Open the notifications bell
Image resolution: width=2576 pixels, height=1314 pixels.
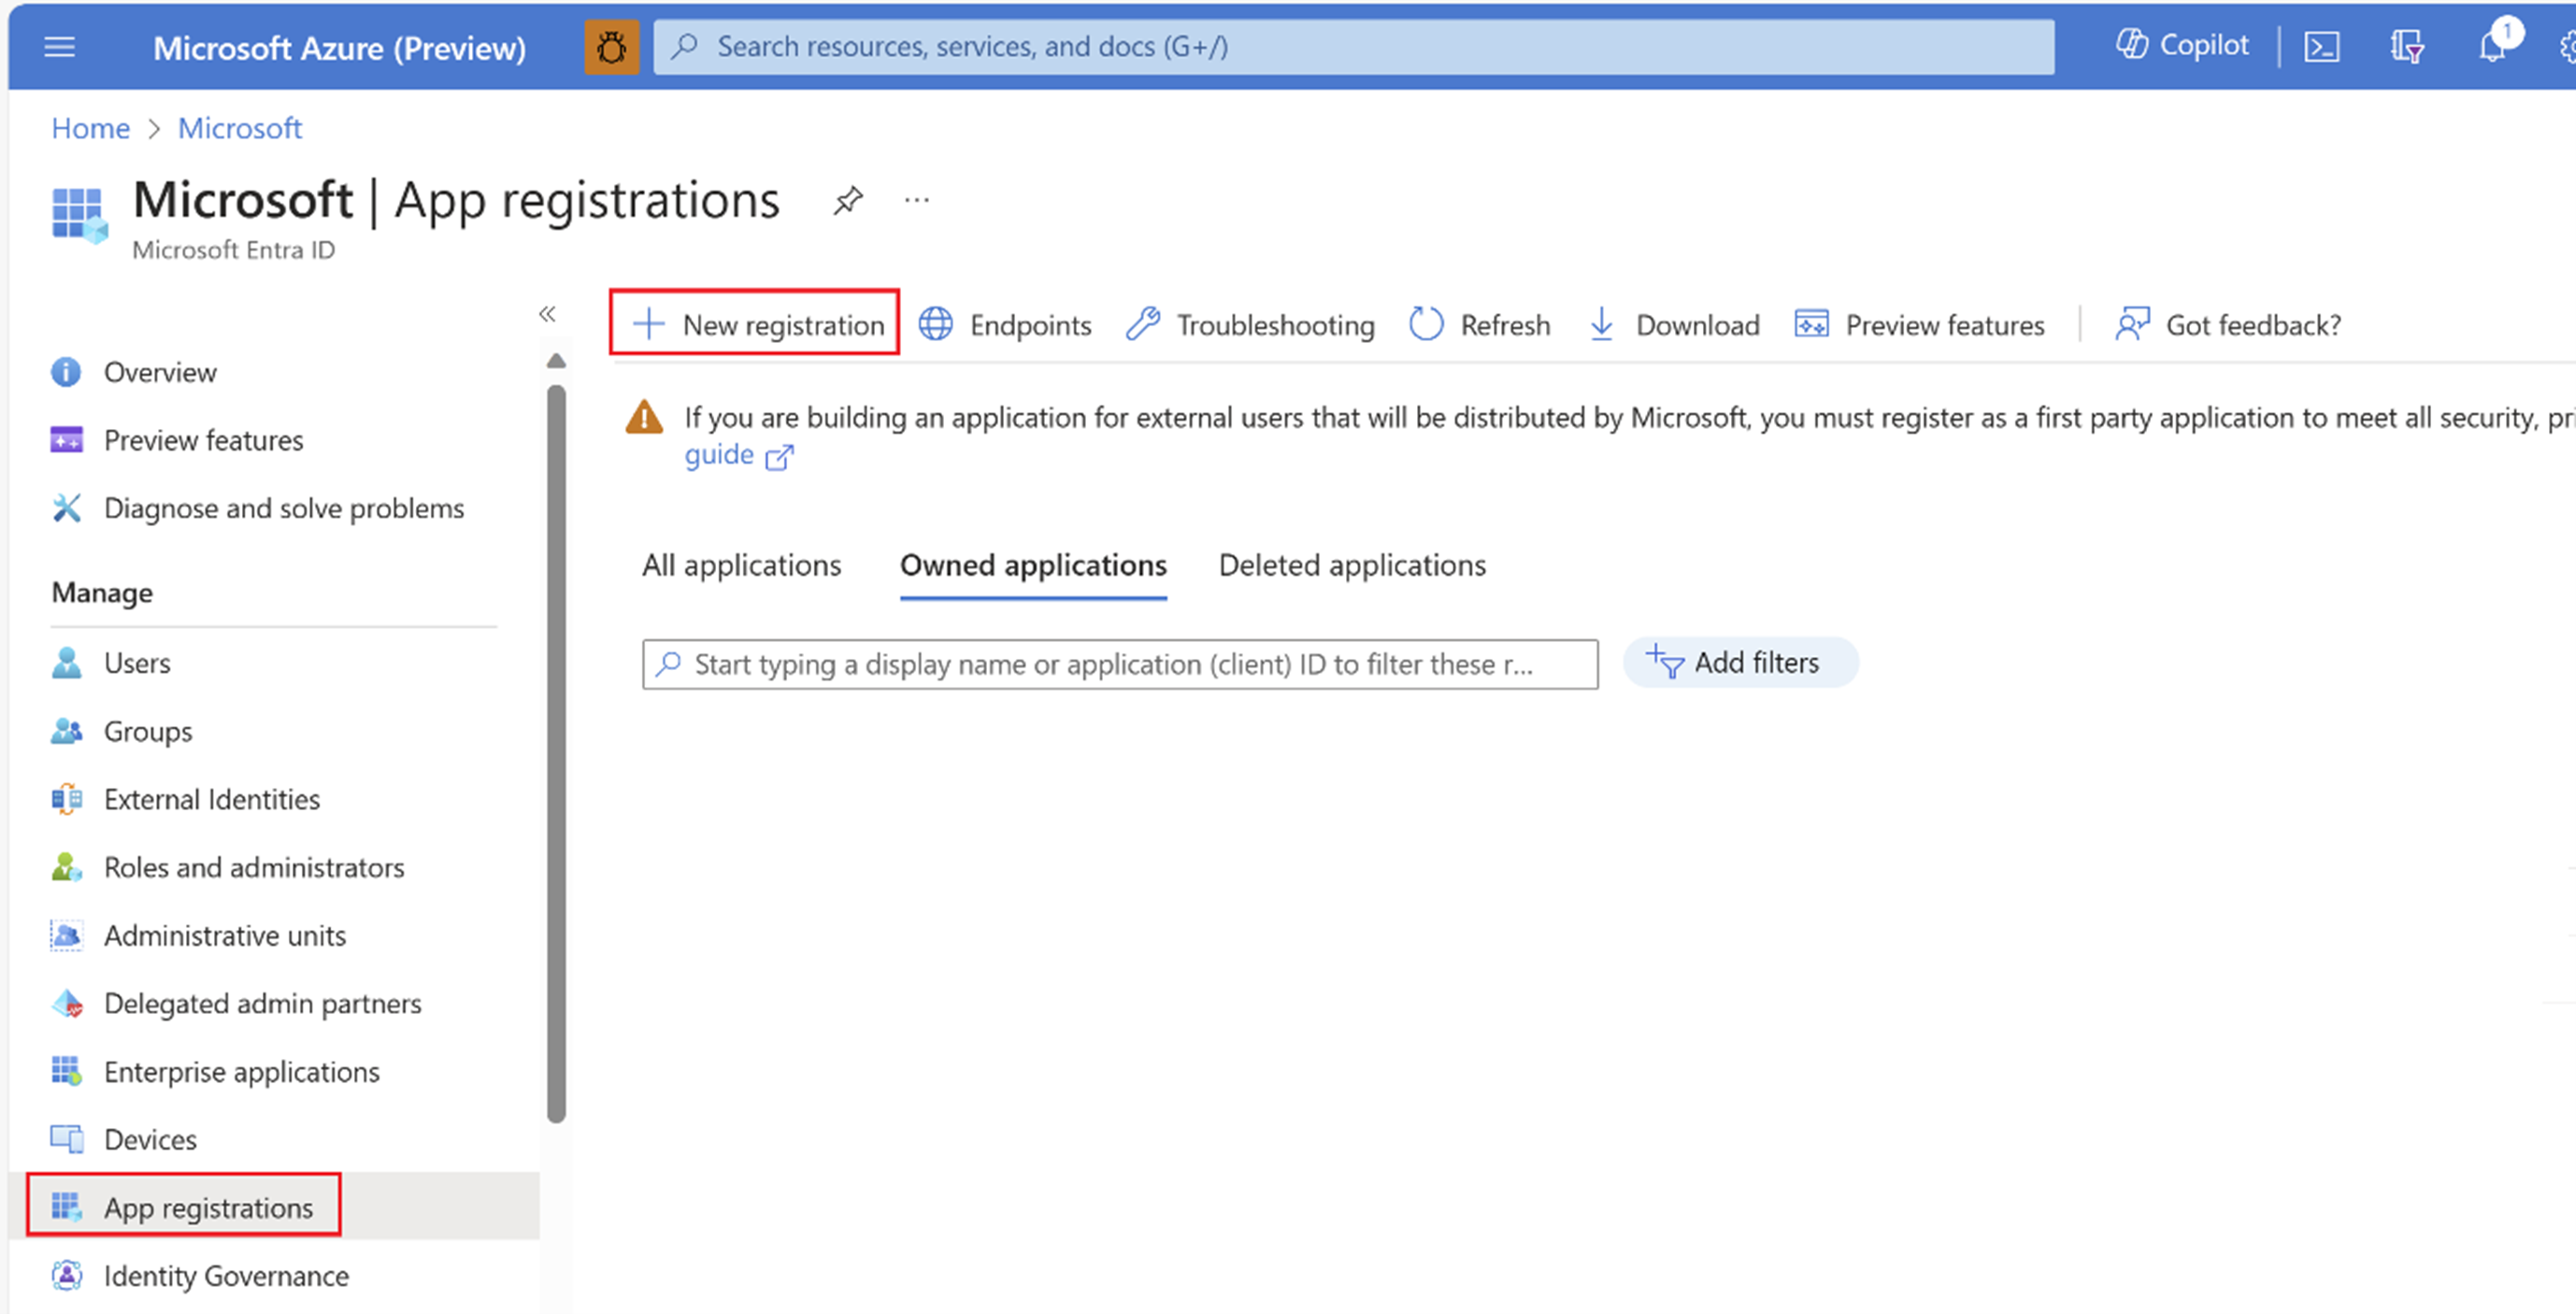pyautogui.click(x=2492, y=47)
